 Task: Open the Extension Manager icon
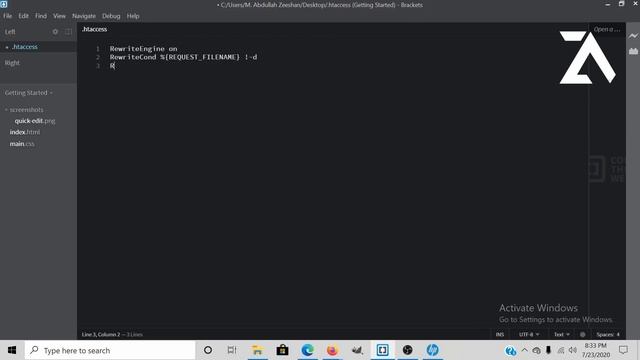(x=633, y=51)
